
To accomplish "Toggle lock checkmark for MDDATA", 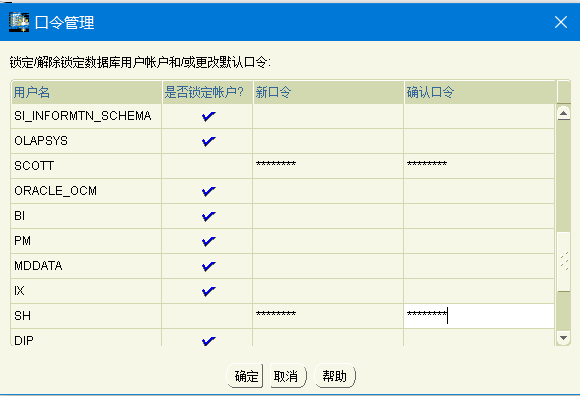I will (209, 266).
